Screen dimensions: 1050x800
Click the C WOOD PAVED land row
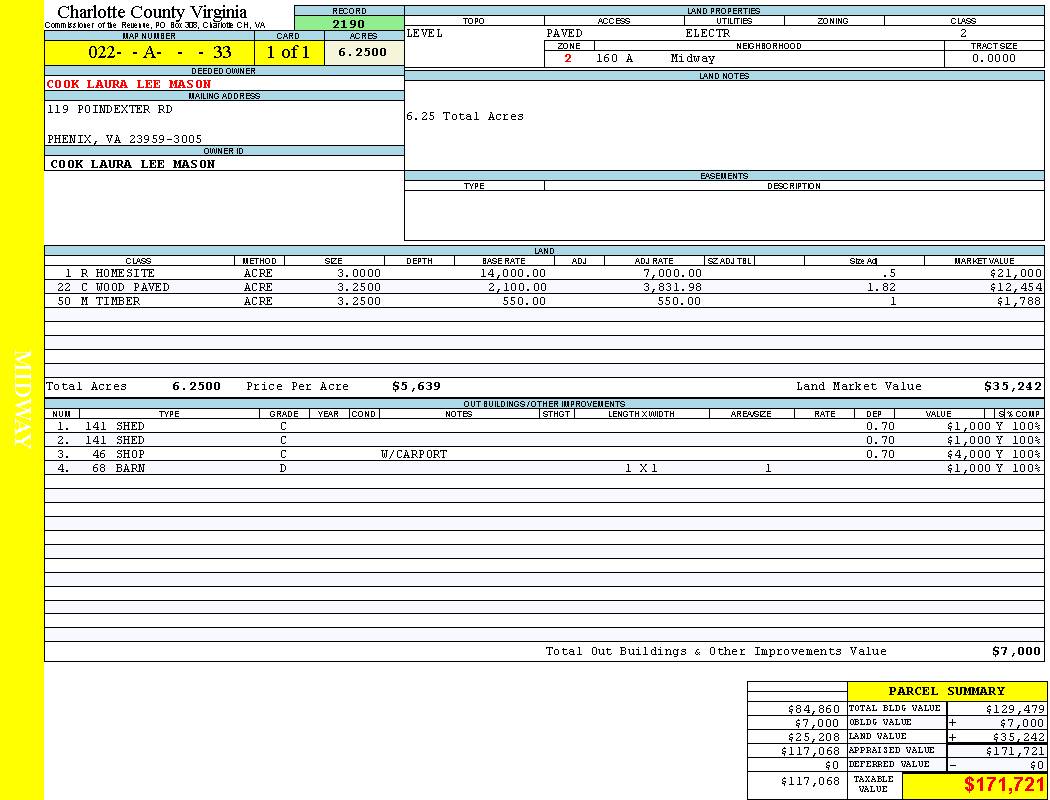[125, 287]
